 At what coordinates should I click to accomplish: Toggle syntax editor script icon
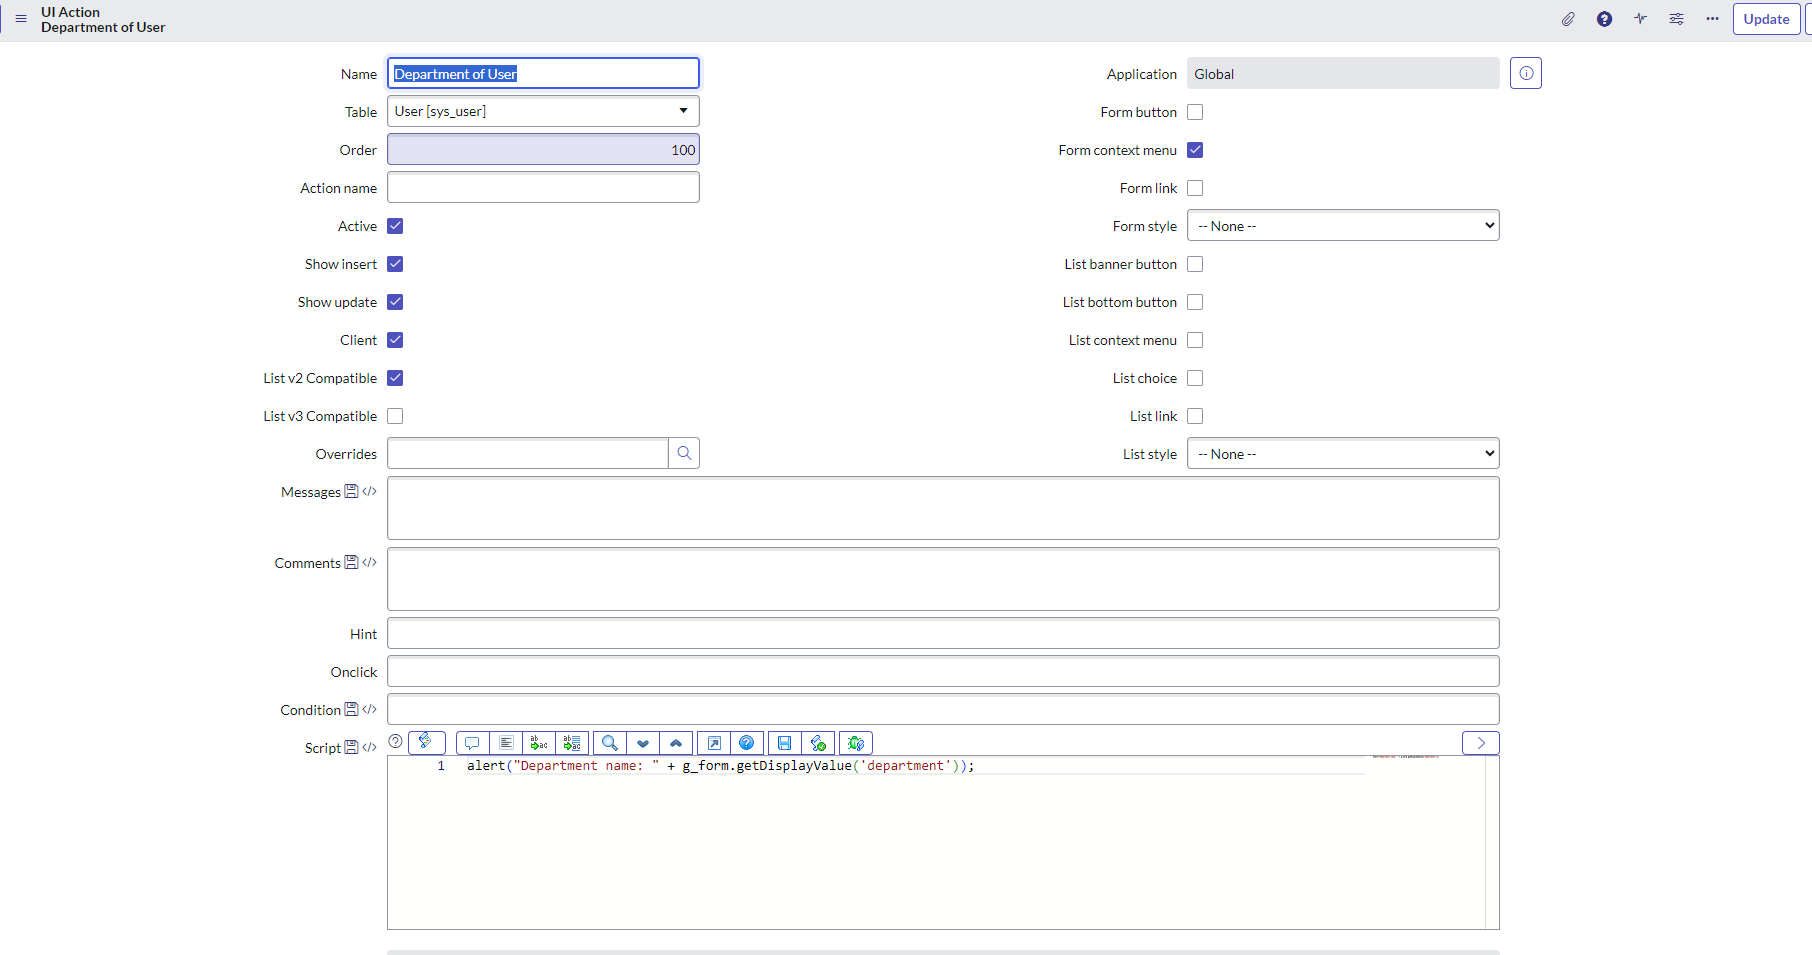pyautogui.click(x=426, y=742)
